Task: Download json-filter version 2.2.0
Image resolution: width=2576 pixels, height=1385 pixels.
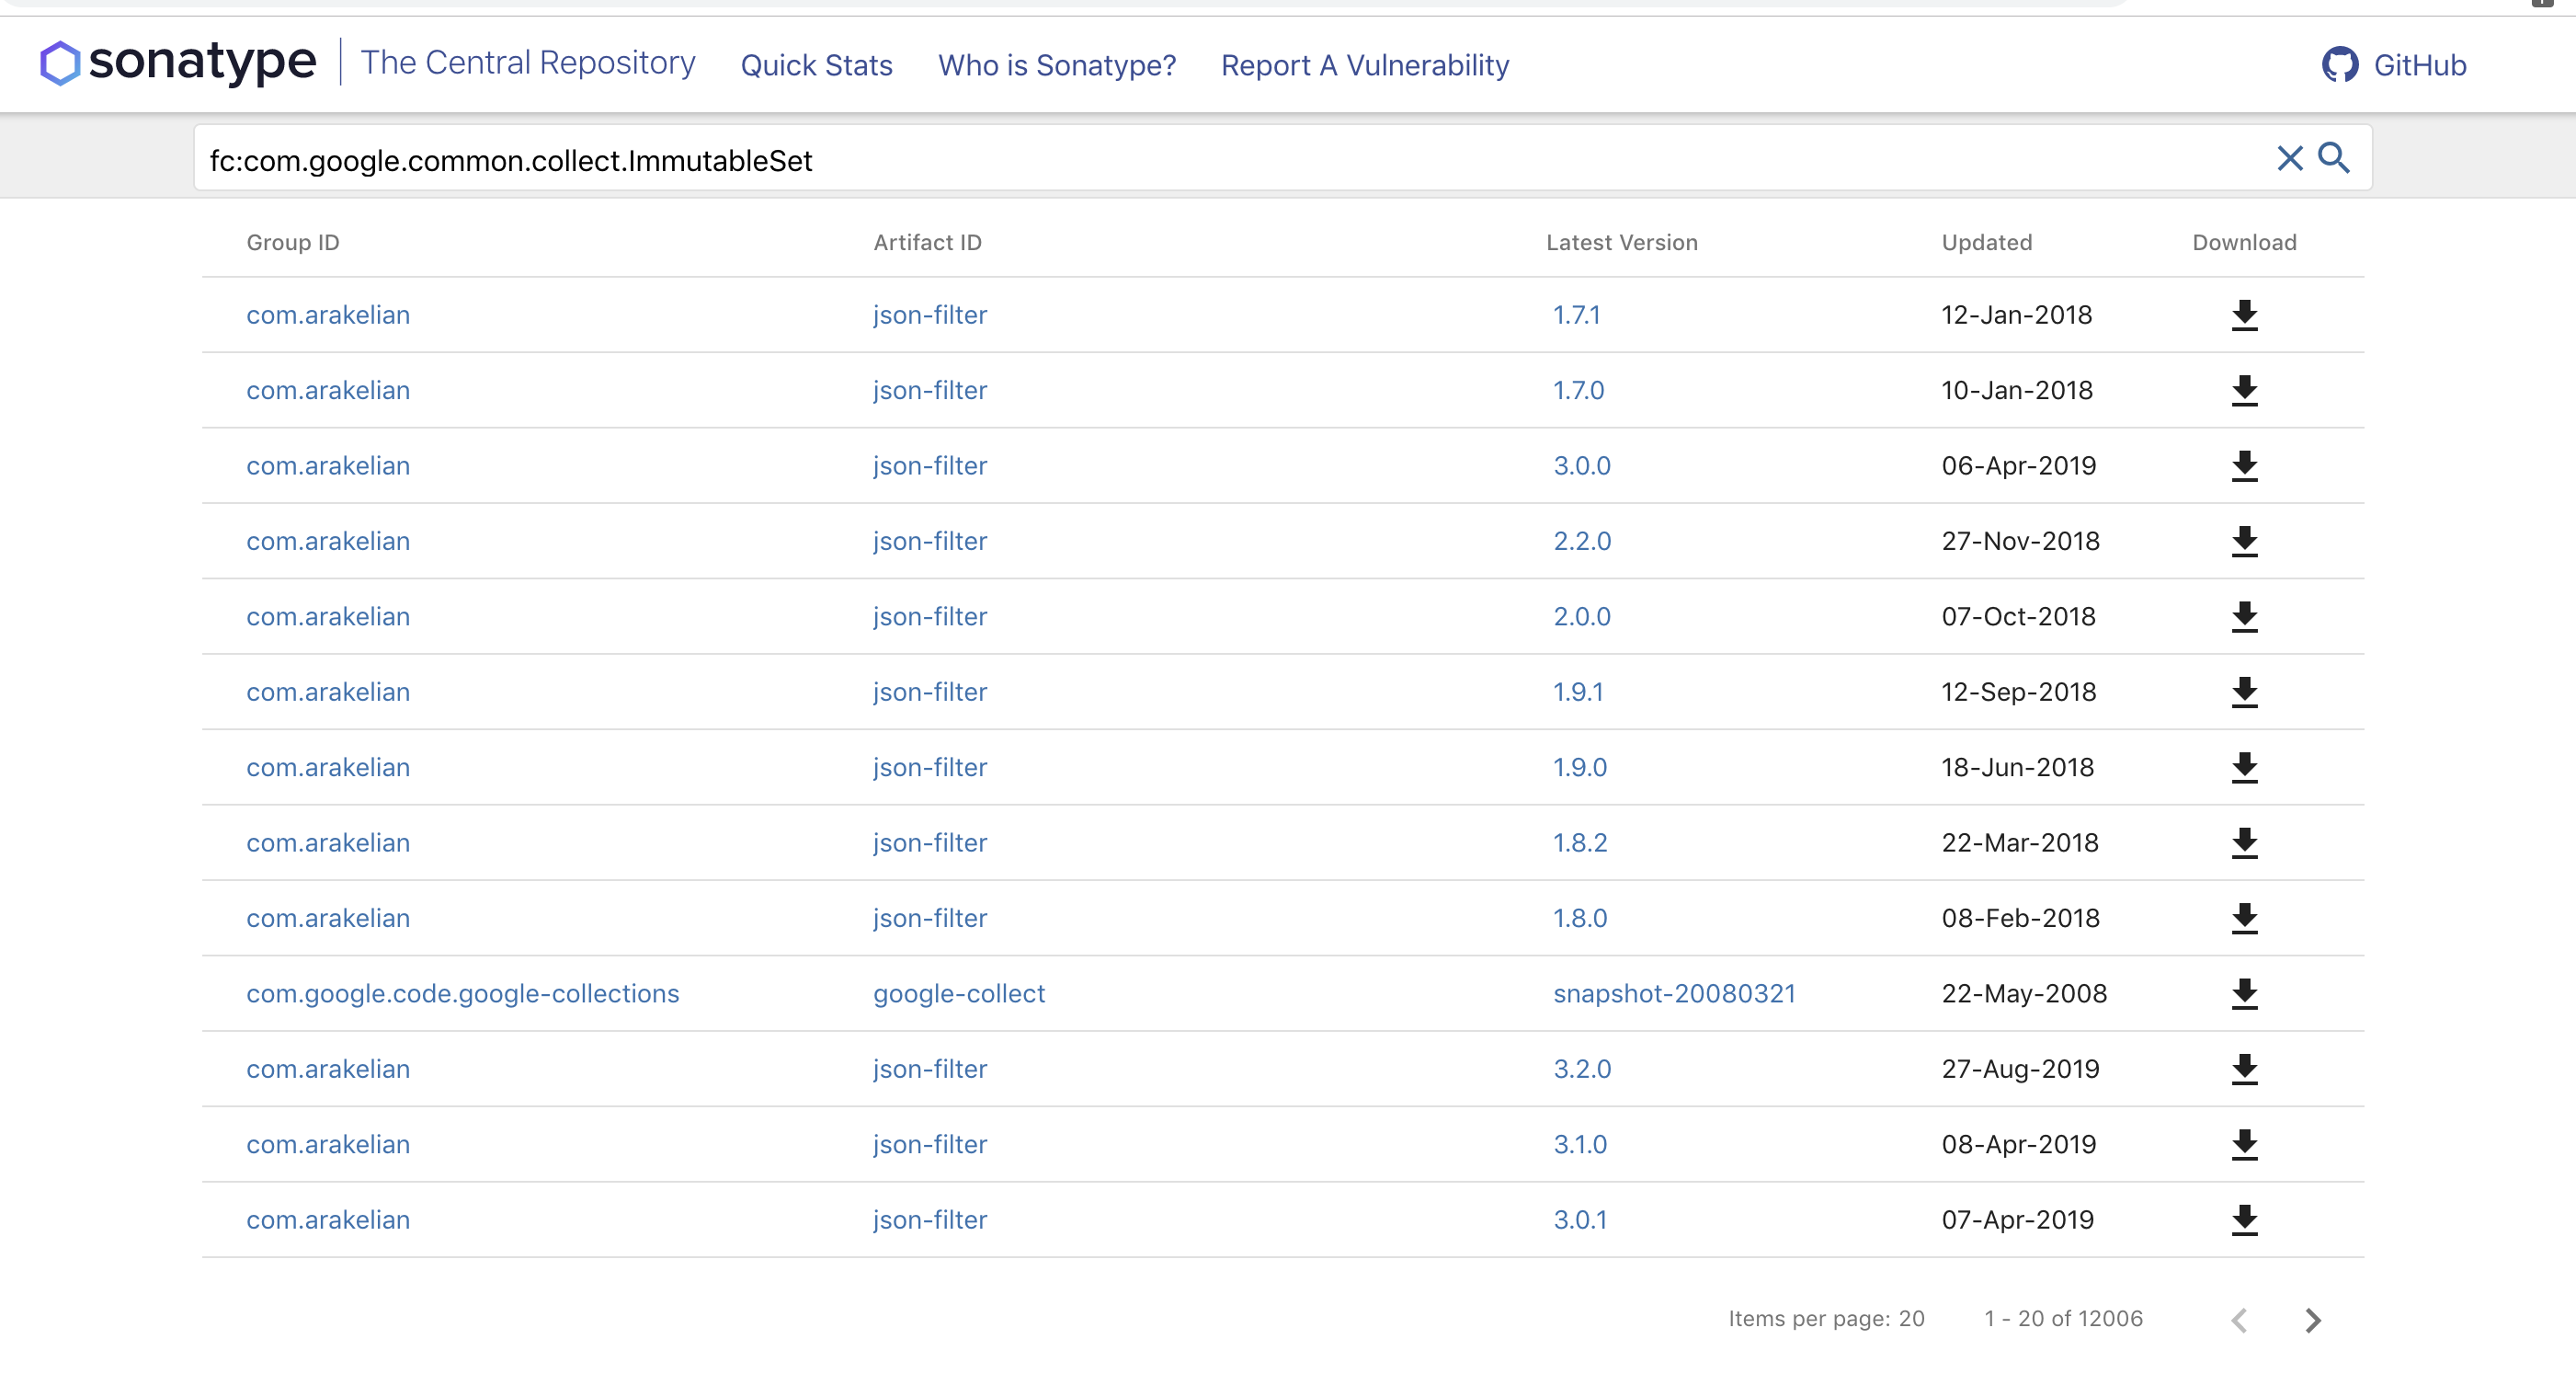Action: [x=2244, y=541]
